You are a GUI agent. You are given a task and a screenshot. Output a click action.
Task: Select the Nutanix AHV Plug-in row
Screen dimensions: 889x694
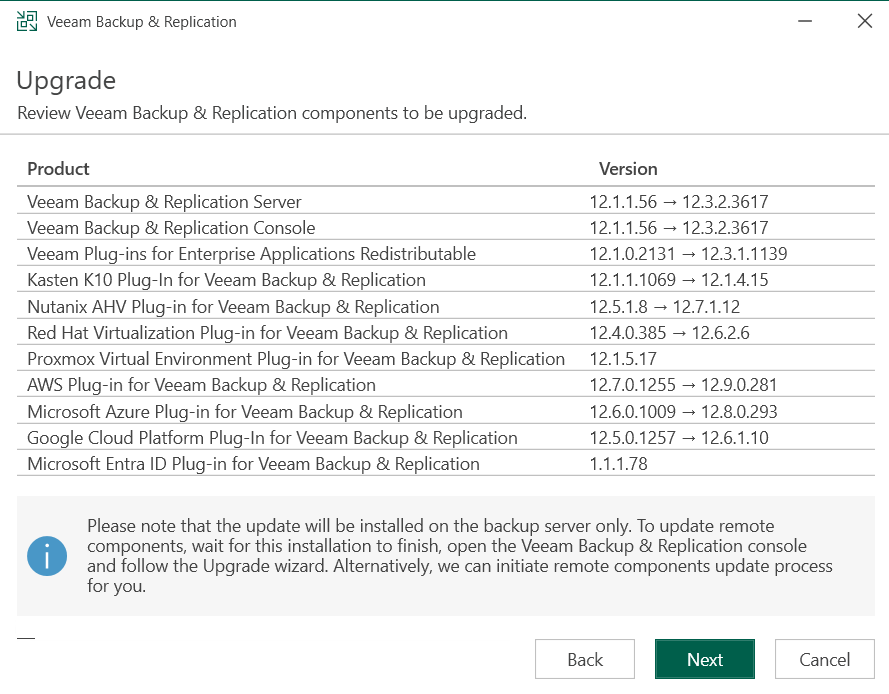pyautogui.click(x=446, y=306)
